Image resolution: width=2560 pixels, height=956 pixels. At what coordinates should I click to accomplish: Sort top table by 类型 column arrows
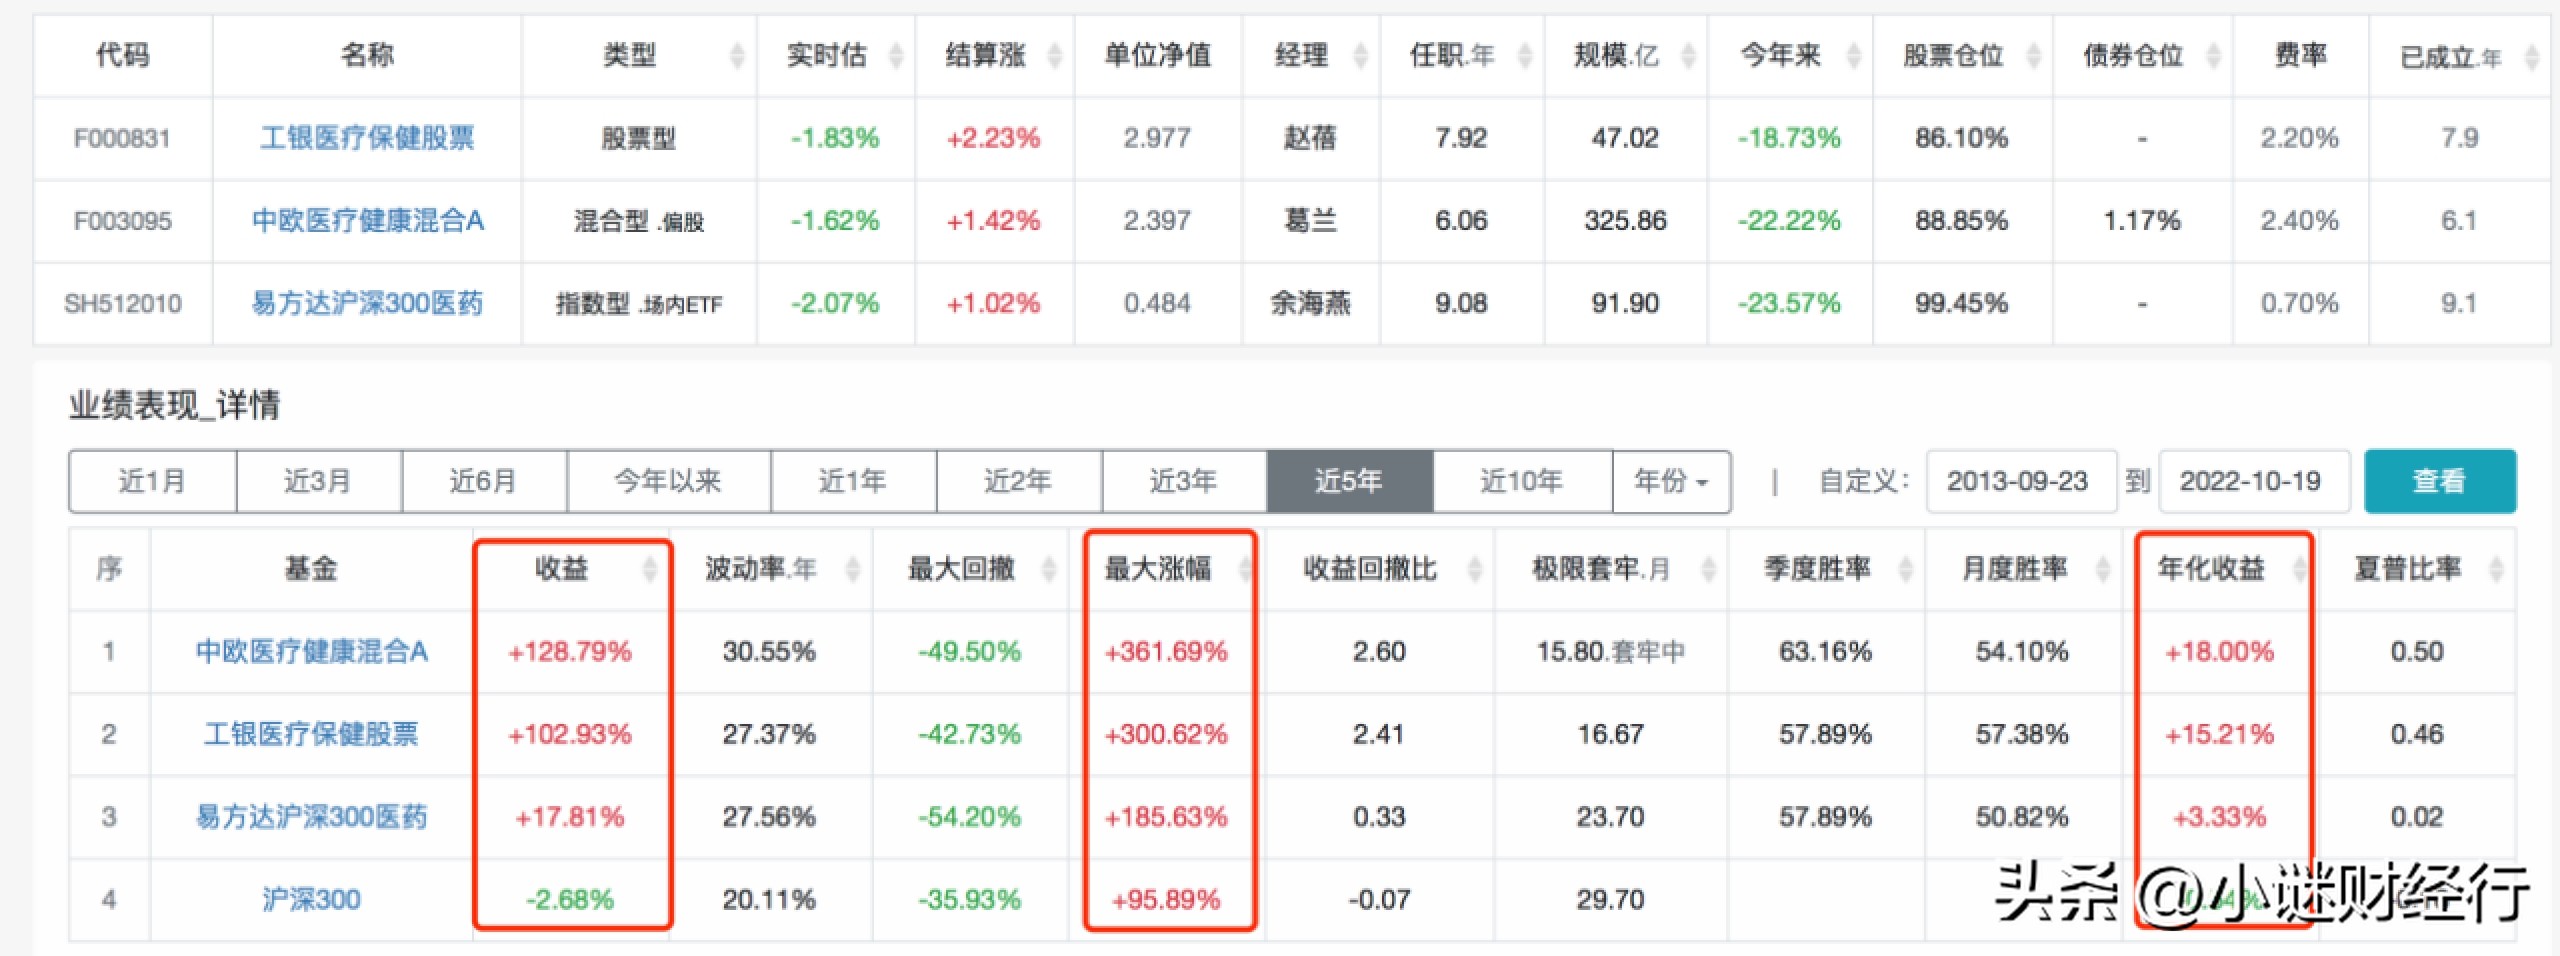tap(737, 55)
